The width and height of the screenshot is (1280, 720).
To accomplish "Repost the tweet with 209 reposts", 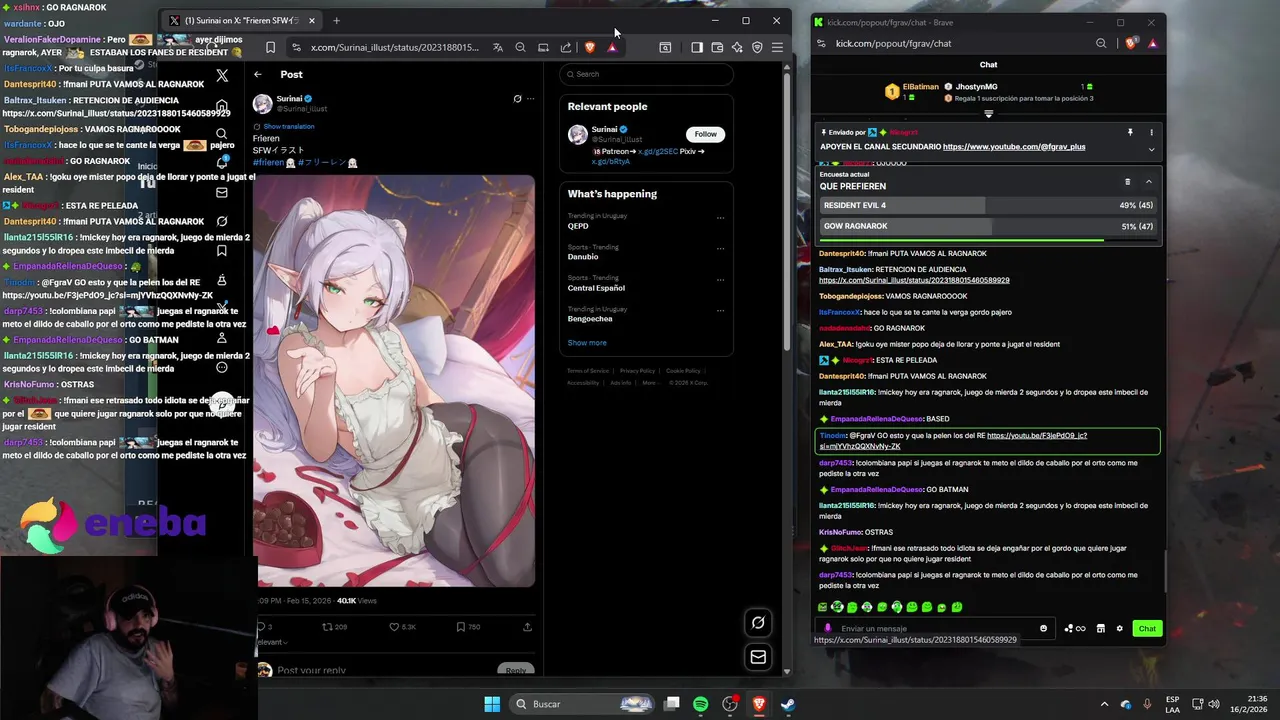I will [334, 627].
